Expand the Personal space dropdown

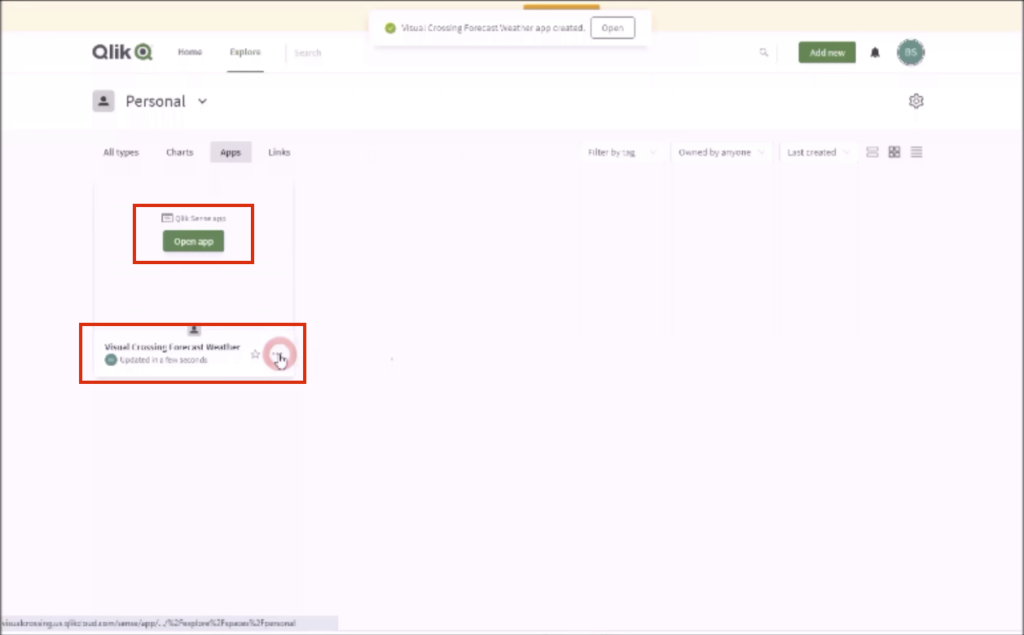202,101
